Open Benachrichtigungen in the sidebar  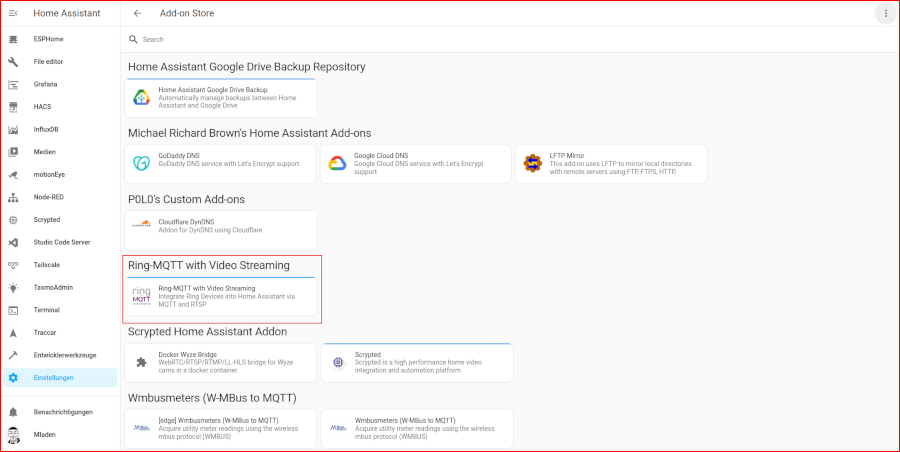click(60, 412)
